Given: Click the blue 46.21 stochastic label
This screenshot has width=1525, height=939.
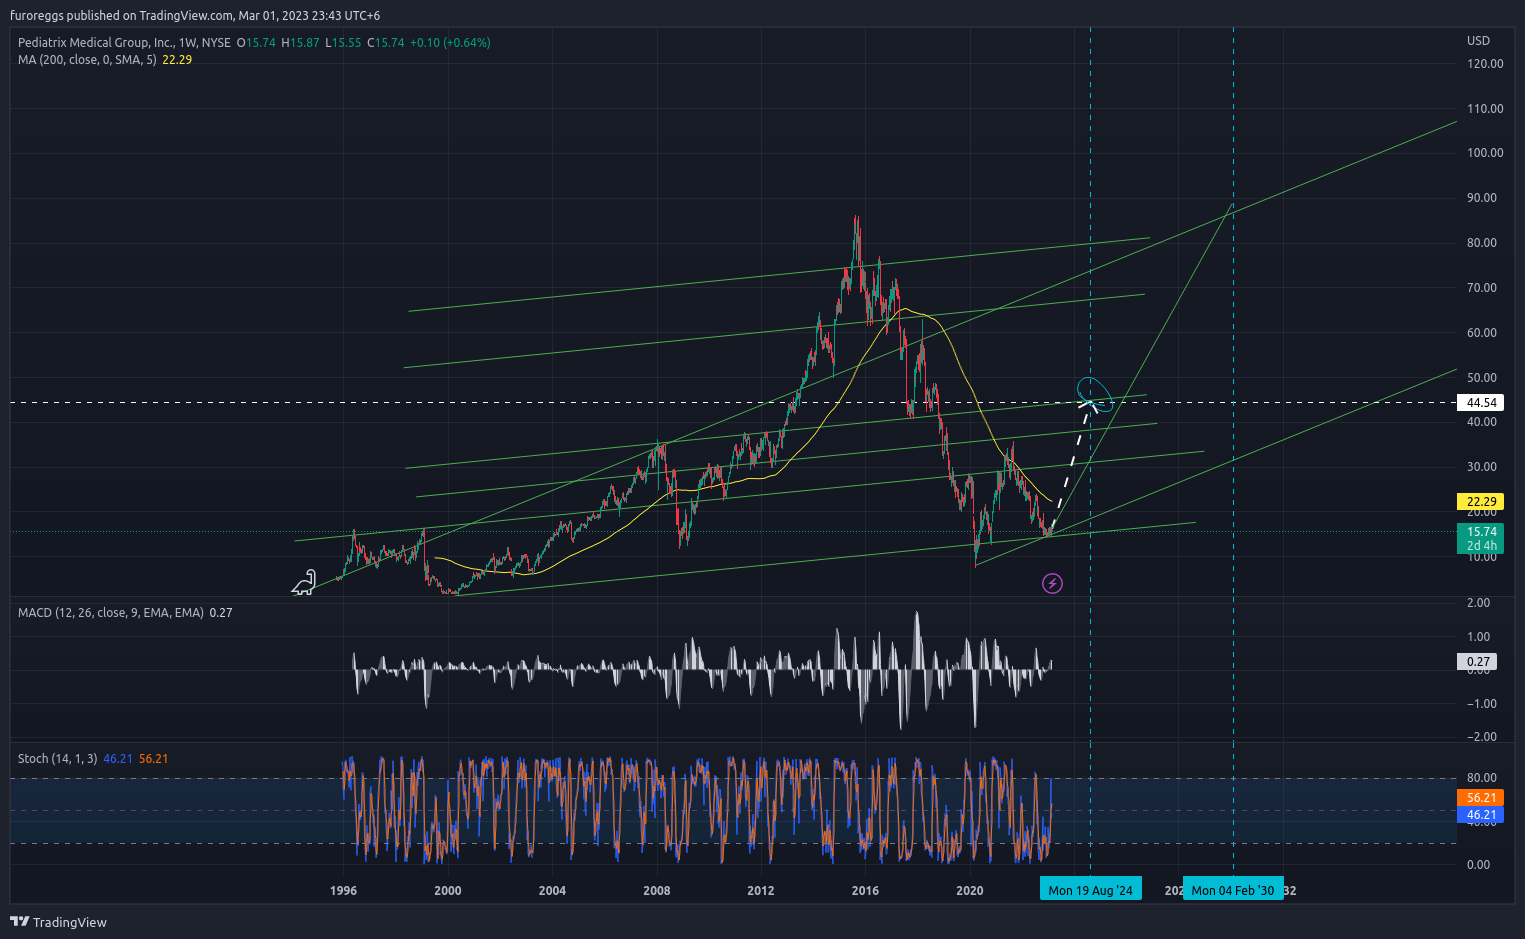Looking at the screenshot, I should (1481, 815).
